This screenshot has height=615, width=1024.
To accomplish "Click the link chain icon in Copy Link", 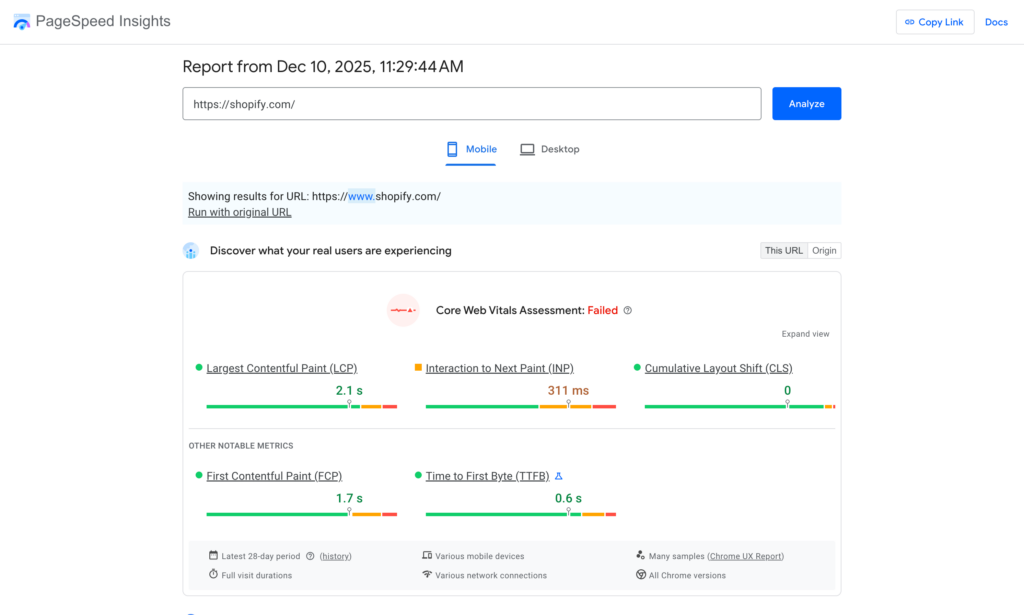I will pos(909,22).
